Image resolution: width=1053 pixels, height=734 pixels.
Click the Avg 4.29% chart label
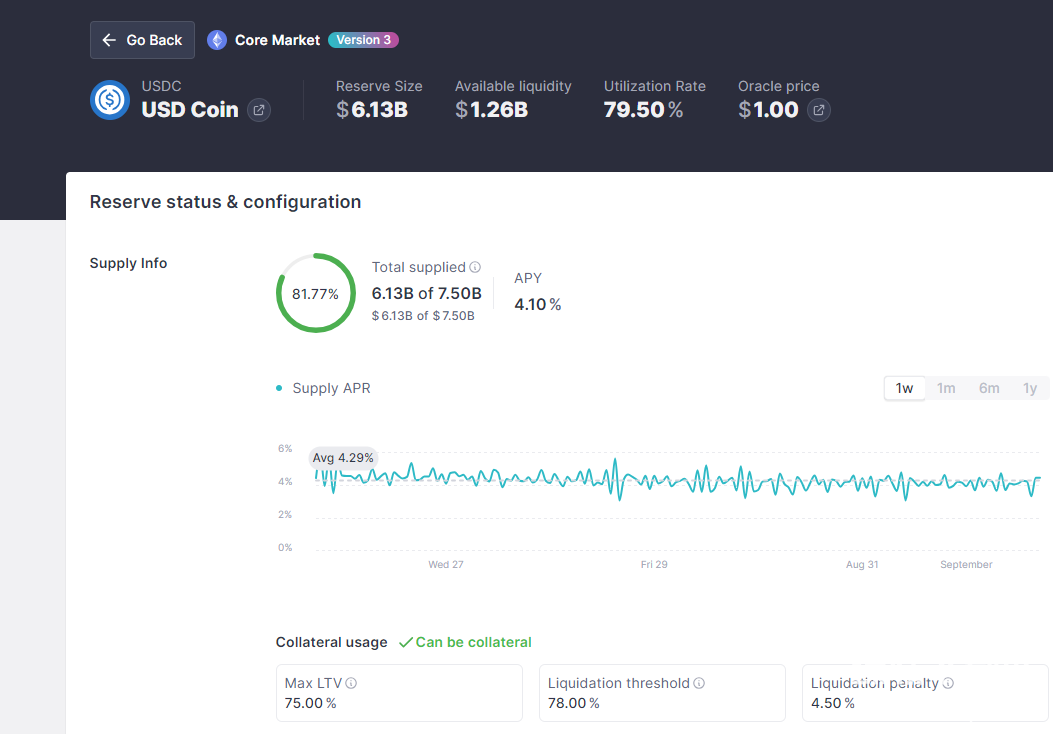click(x=343, y=458)
